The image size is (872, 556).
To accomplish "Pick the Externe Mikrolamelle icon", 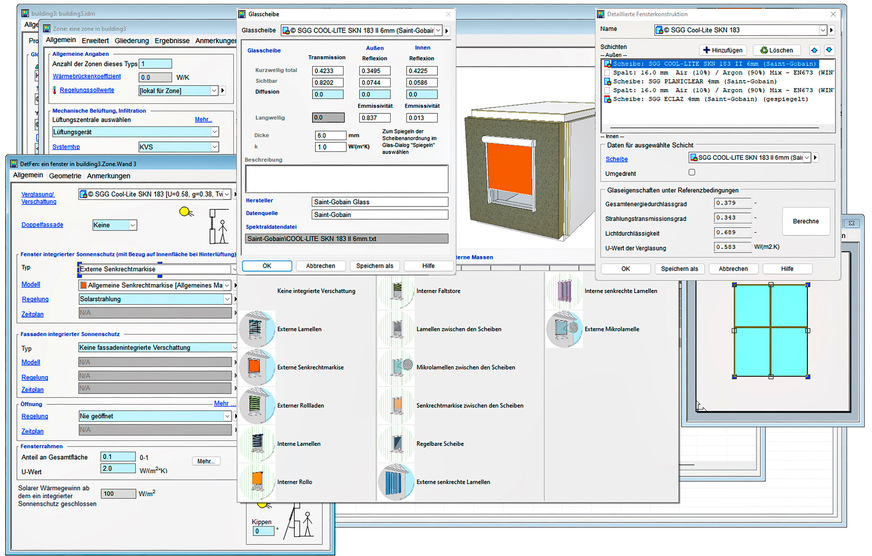I will pyautogui.click(x=564, y=329).
